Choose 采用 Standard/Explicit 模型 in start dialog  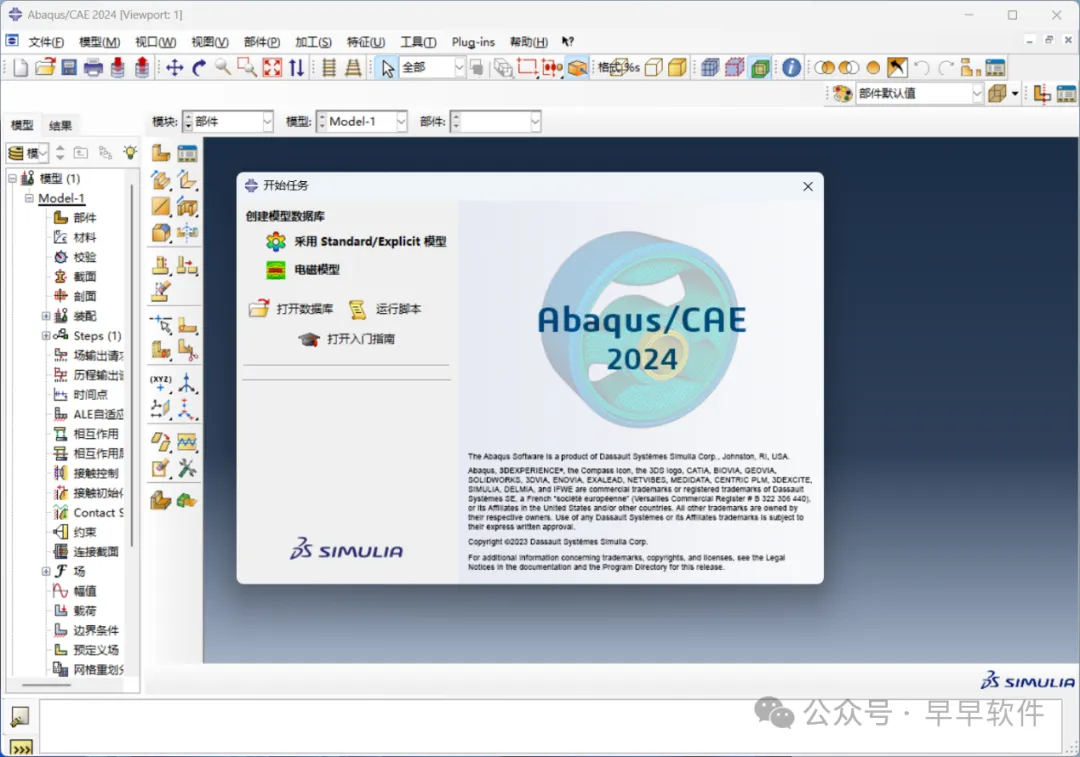point(355,241)
